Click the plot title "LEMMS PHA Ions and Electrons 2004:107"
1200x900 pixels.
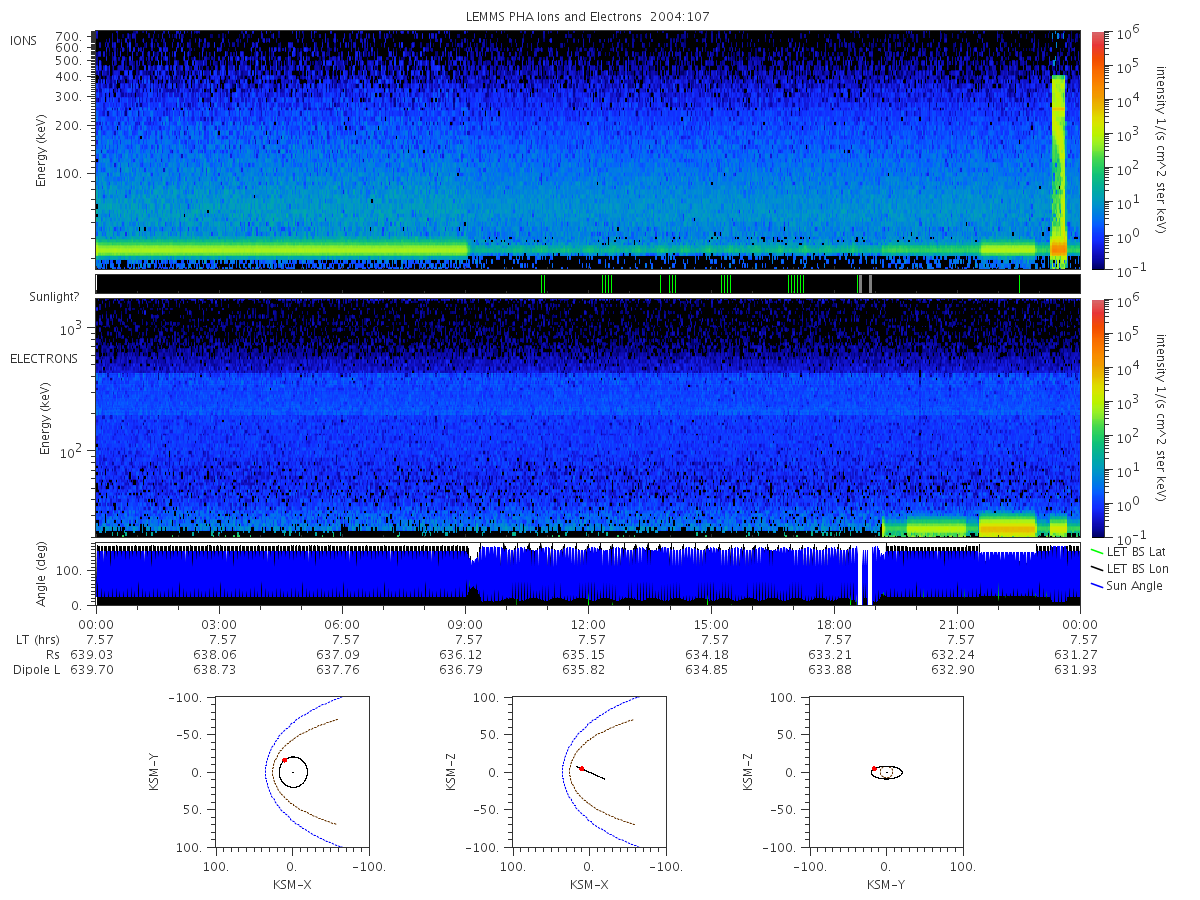588,17
